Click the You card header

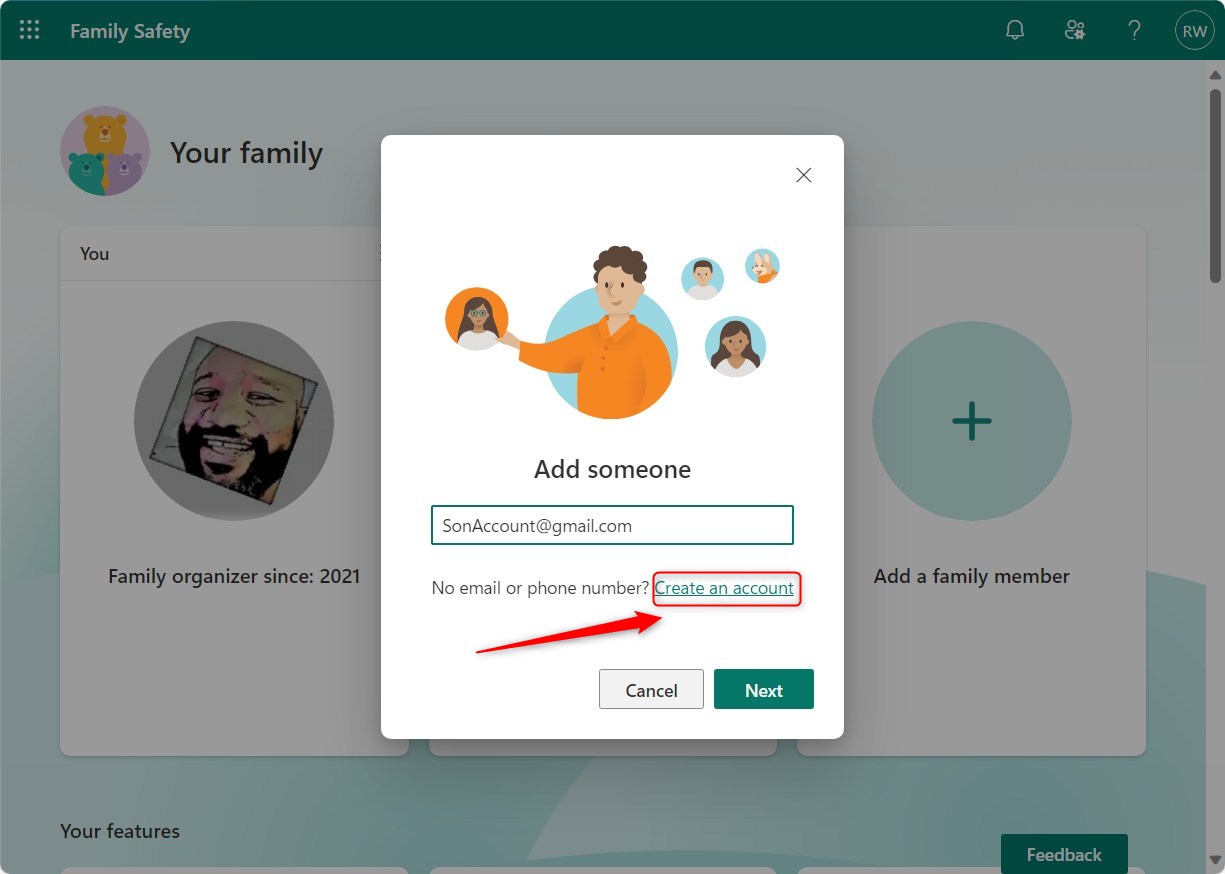(x=94, y=253)
